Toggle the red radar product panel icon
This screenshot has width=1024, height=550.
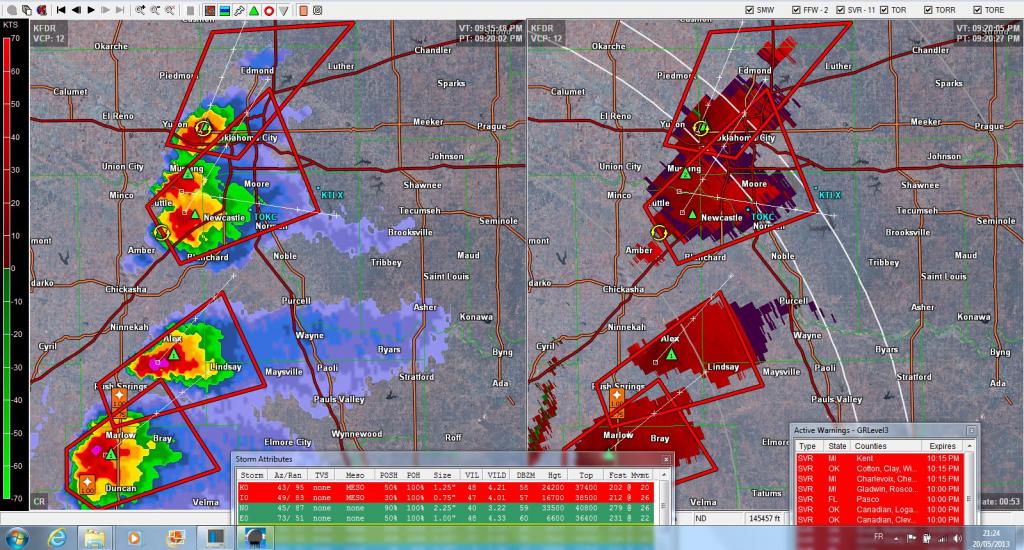pyautogui.click(x=210, y=10)
